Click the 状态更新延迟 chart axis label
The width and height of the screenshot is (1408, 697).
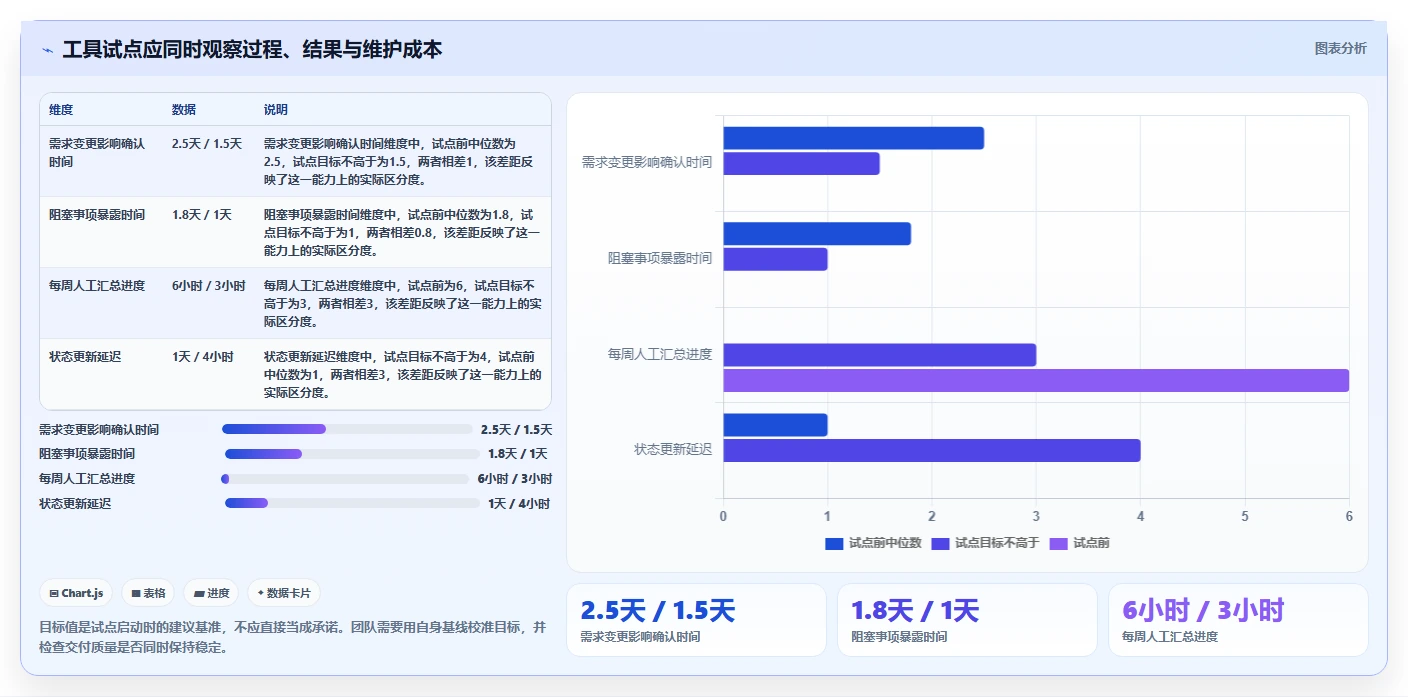click(x=673, y=450)
